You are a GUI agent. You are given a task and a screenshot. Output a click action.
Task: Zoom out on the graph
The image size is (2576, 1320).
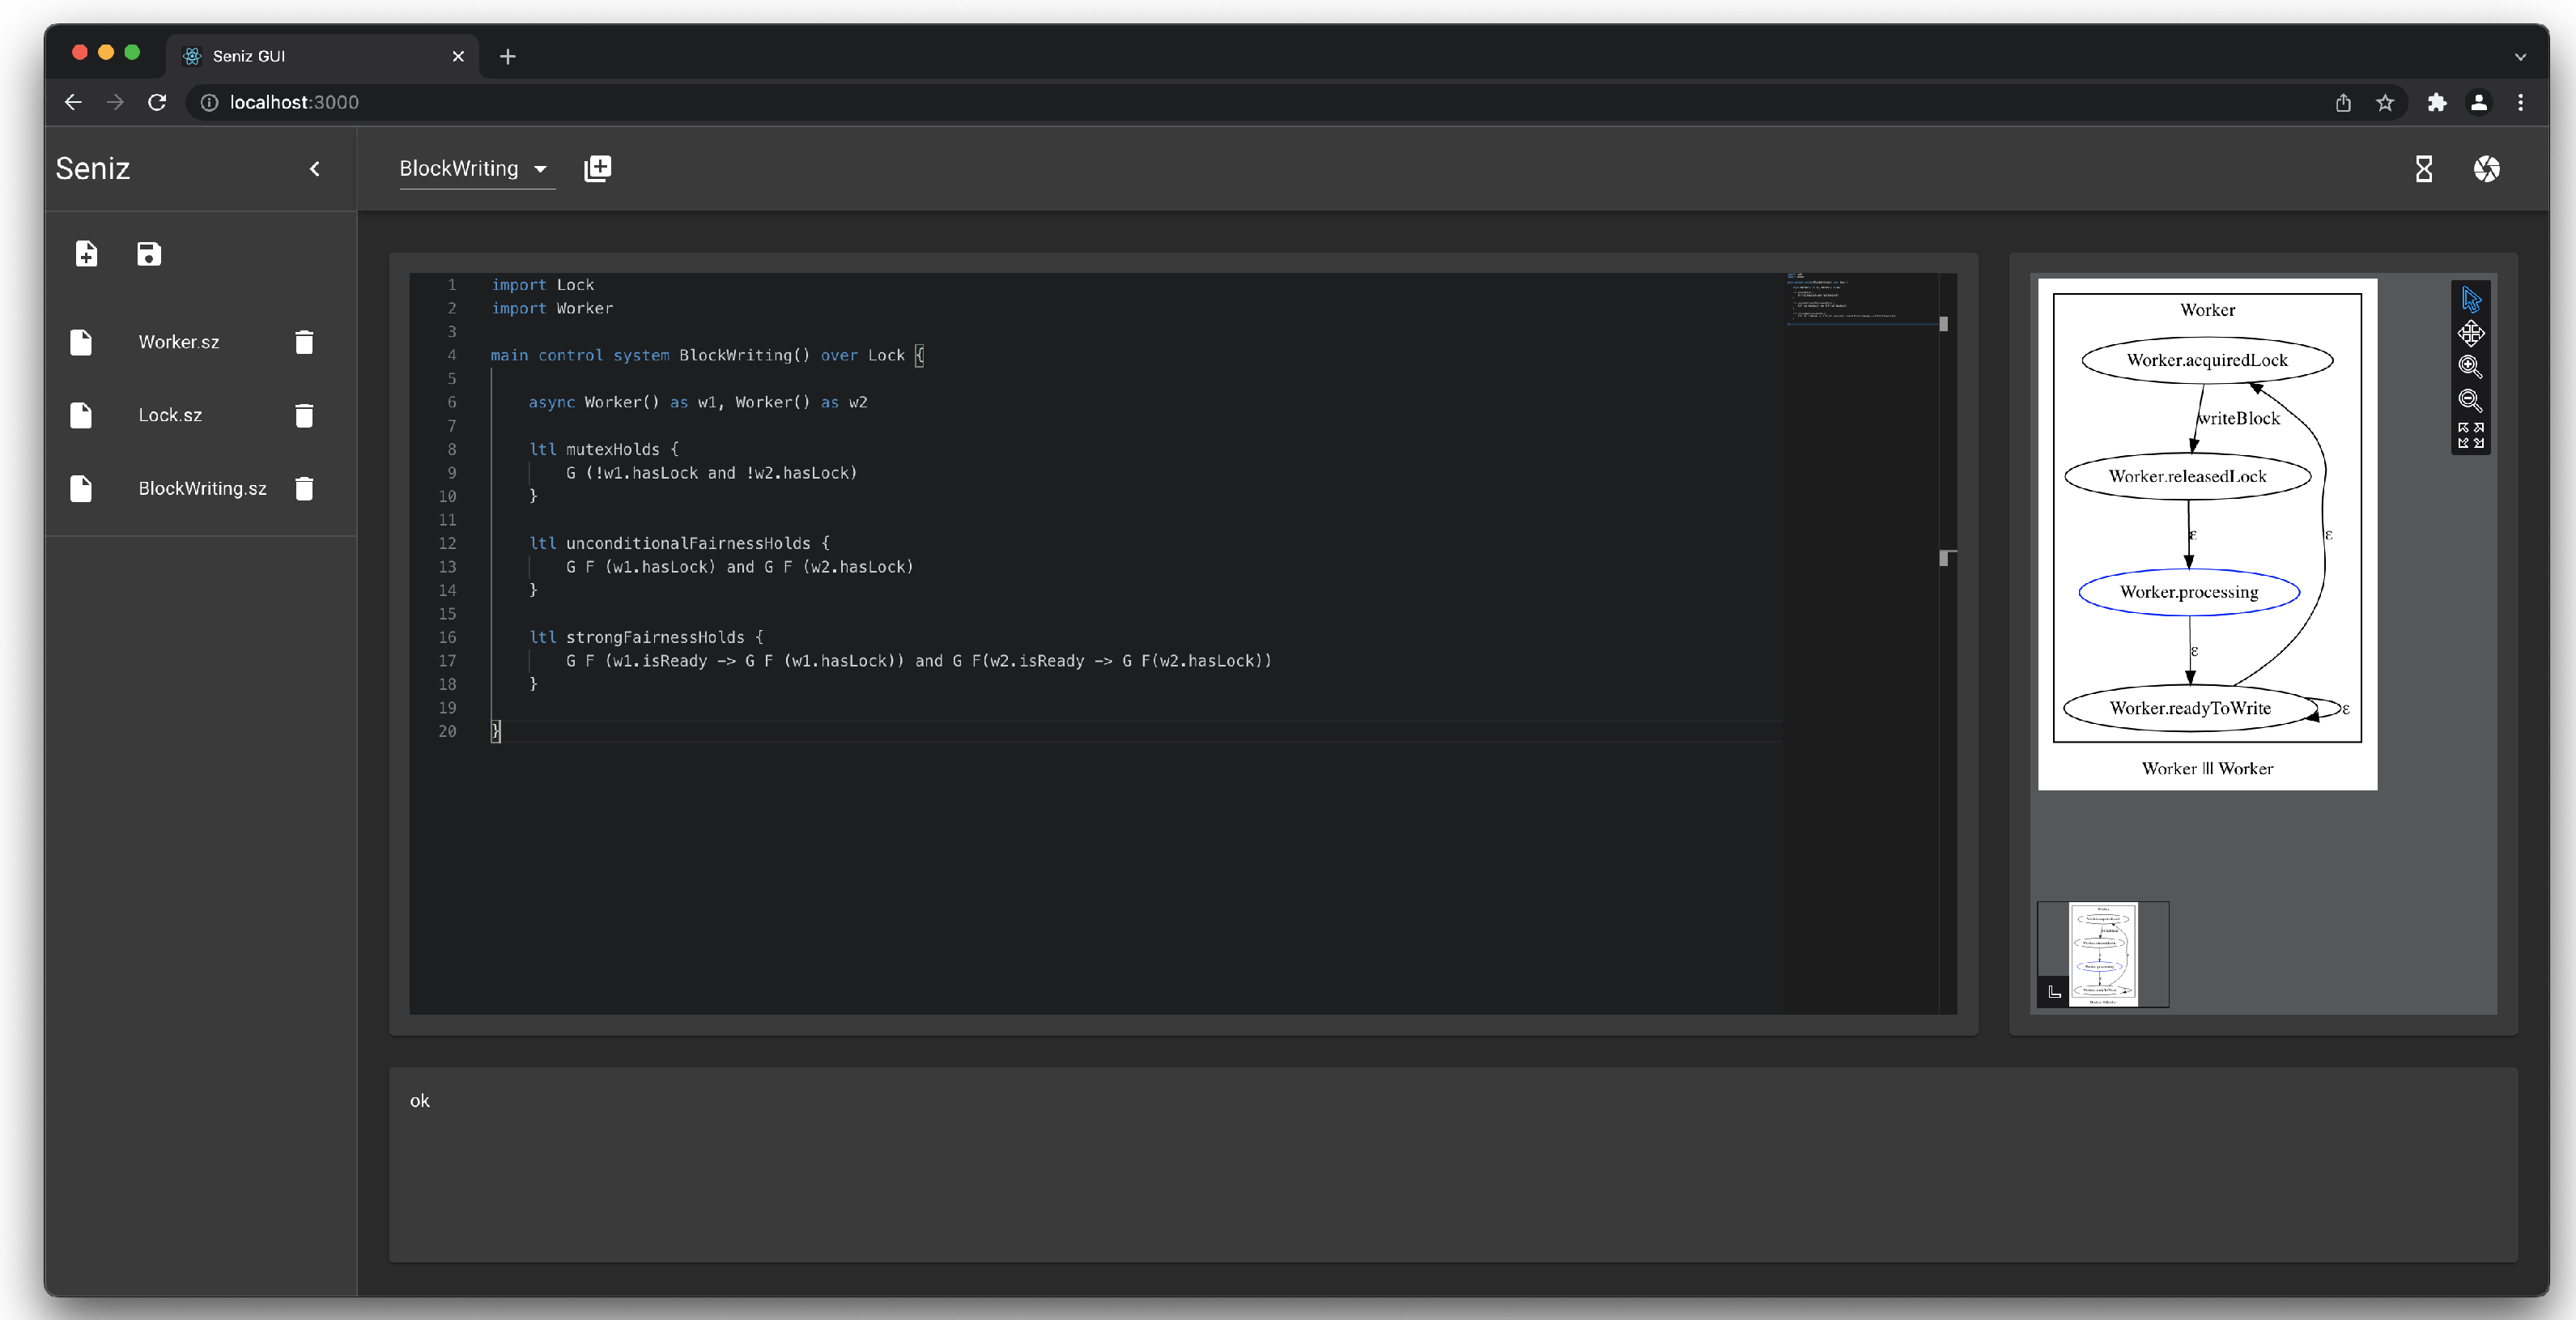click(x=2471, y=401)
